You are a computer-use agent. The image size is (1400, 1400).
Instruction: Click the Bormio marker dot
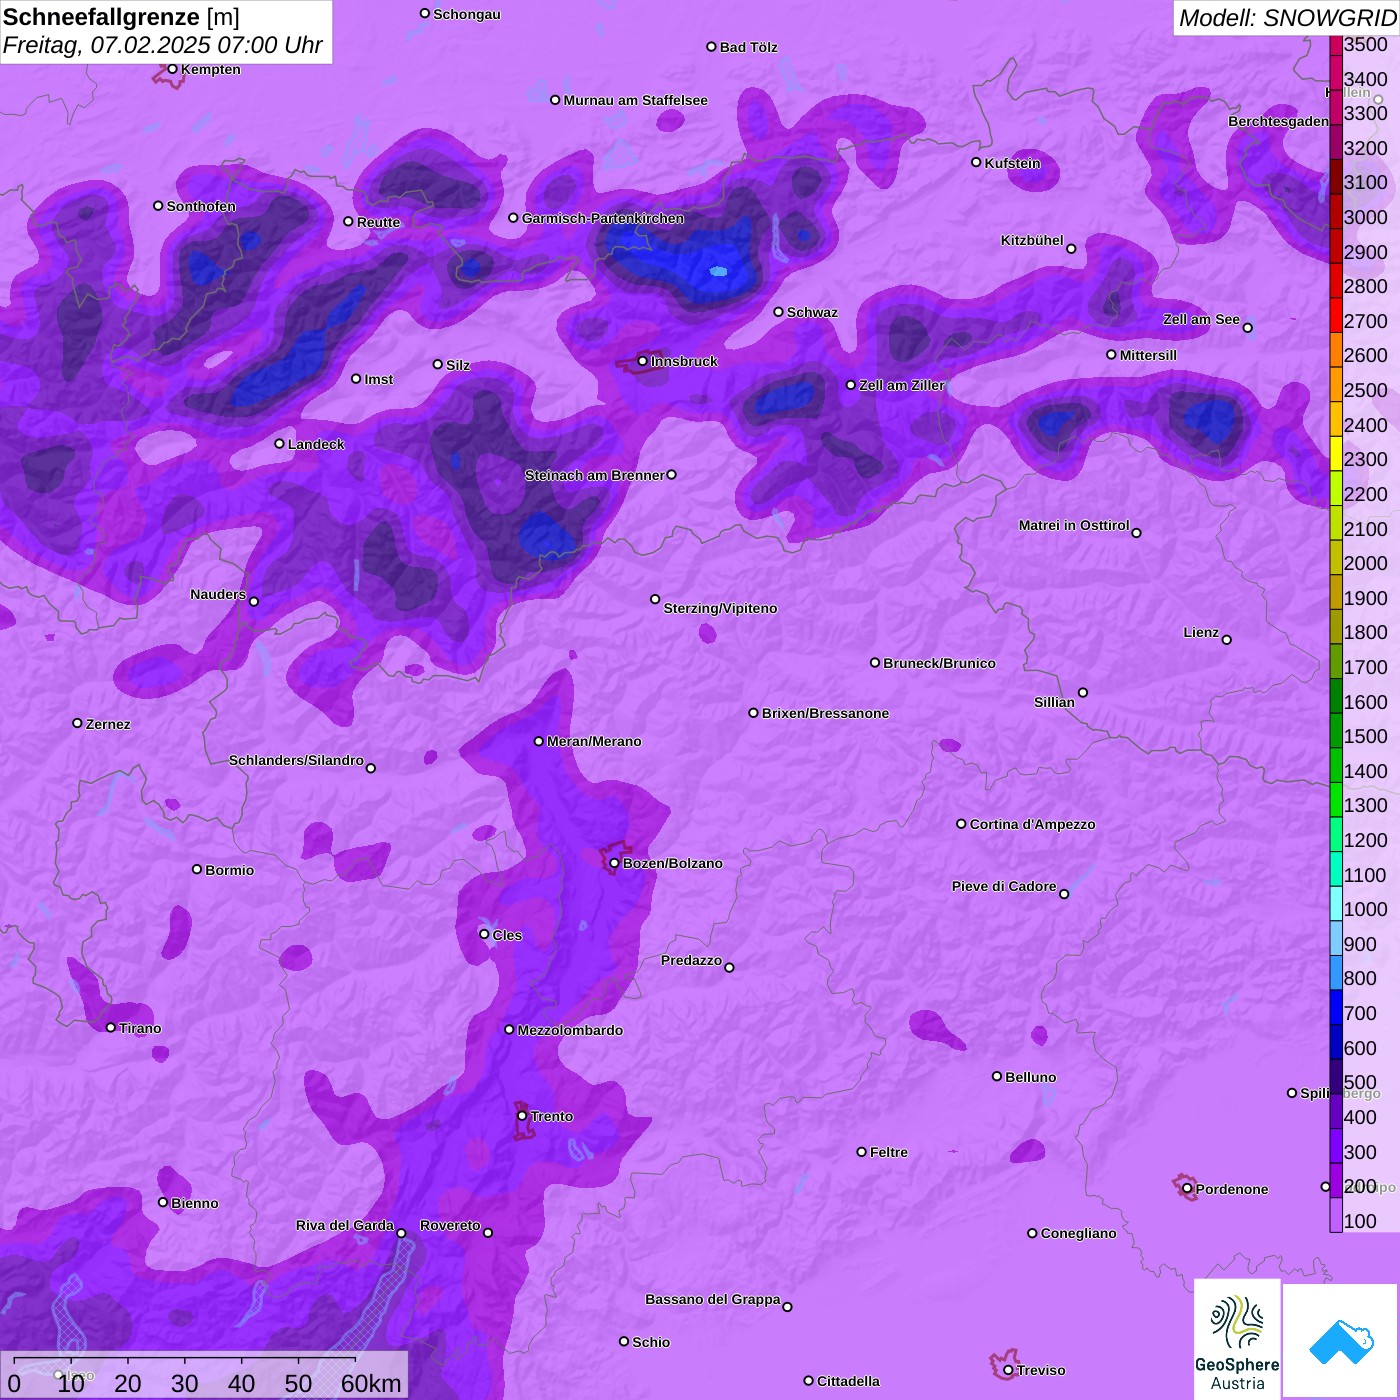tap(197, 869)
